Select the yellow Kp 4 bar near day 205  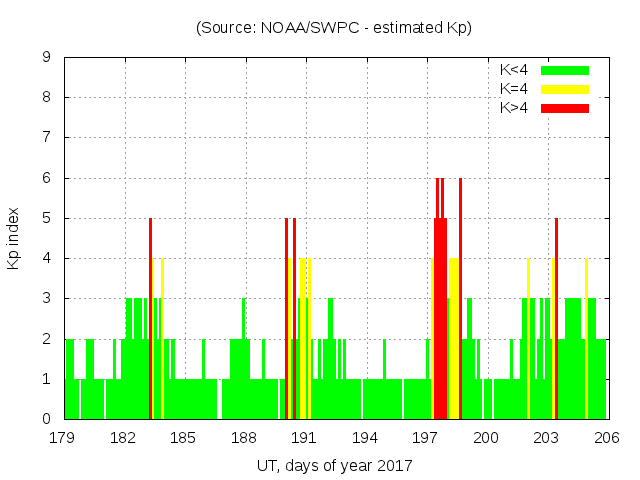[x=586, y=340]
